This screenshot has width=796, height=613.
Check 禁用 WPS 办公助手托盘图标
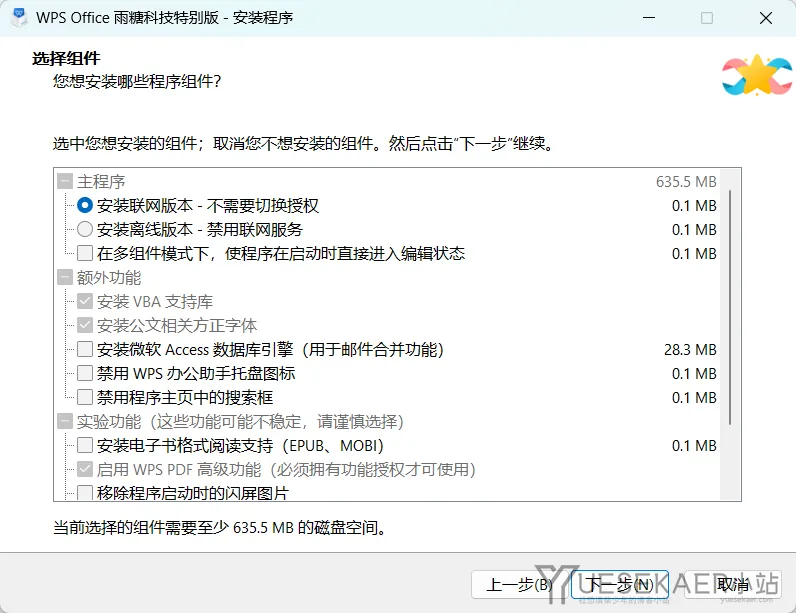click(85, 373)
